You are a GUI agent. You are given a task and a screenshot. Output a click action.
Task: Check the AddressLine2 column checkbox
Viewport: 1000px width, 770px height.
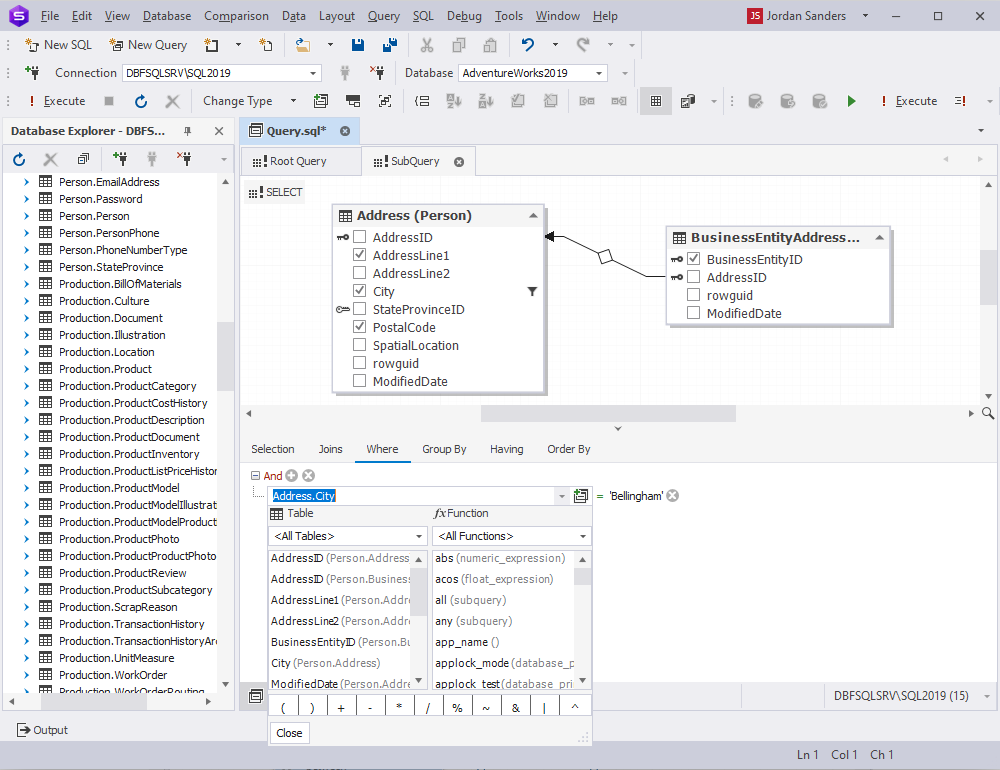(x=360, y=273)
